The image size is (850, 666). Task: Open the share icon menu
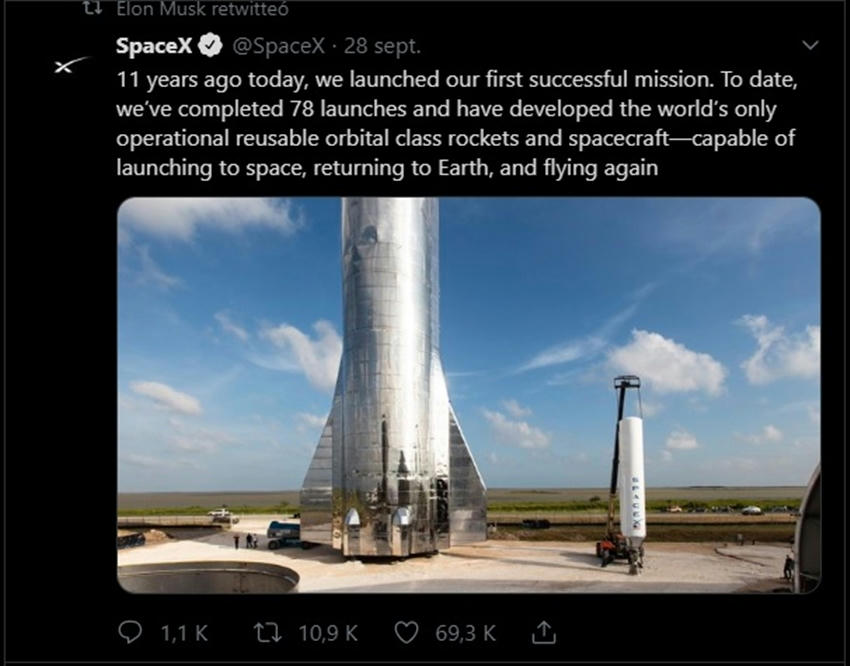tap(543, 631)
